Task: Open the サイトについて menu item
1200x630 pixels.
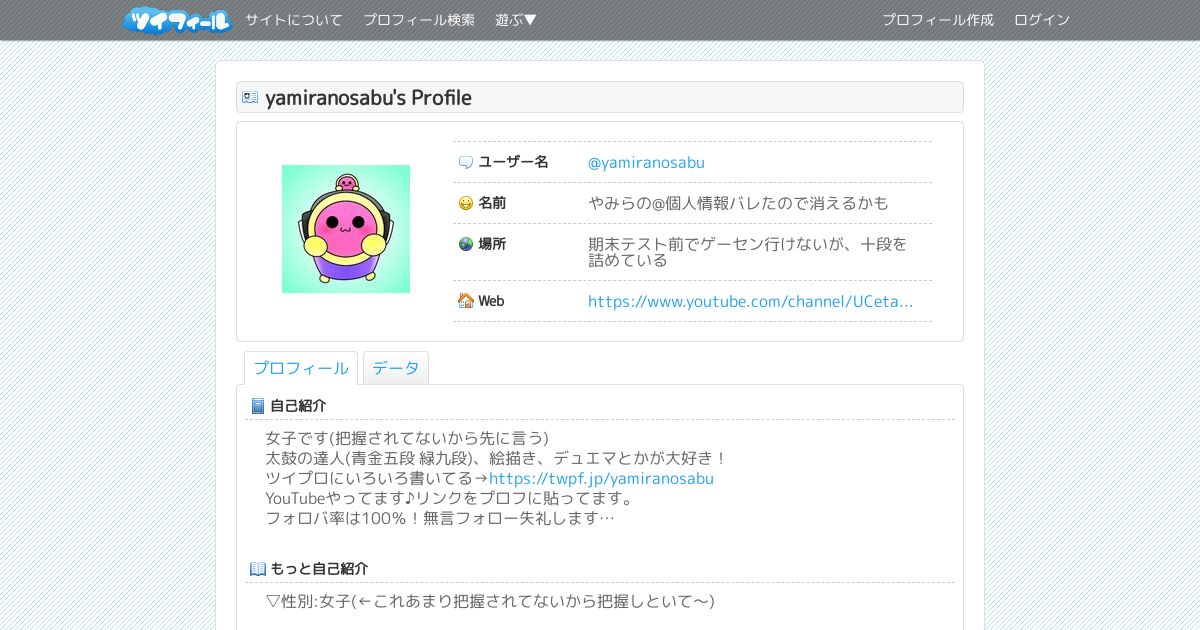Action: pyautogui.click(x=293, y=20)
